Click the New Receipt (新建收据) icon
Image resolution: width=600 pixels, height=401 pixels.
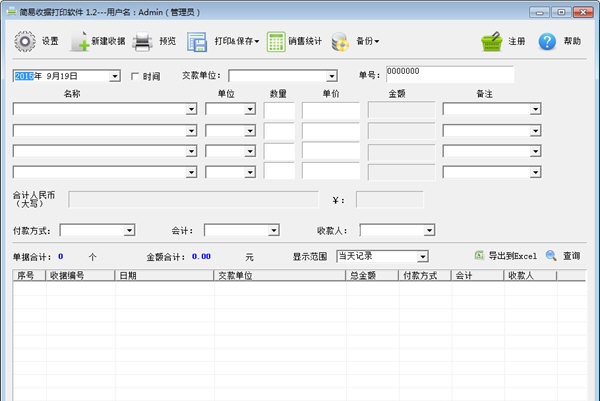[79, 42]
